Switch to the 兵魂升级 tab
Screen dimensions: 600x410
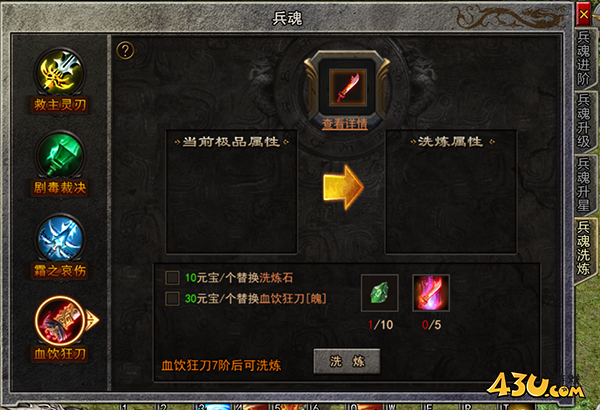(584, 121)
